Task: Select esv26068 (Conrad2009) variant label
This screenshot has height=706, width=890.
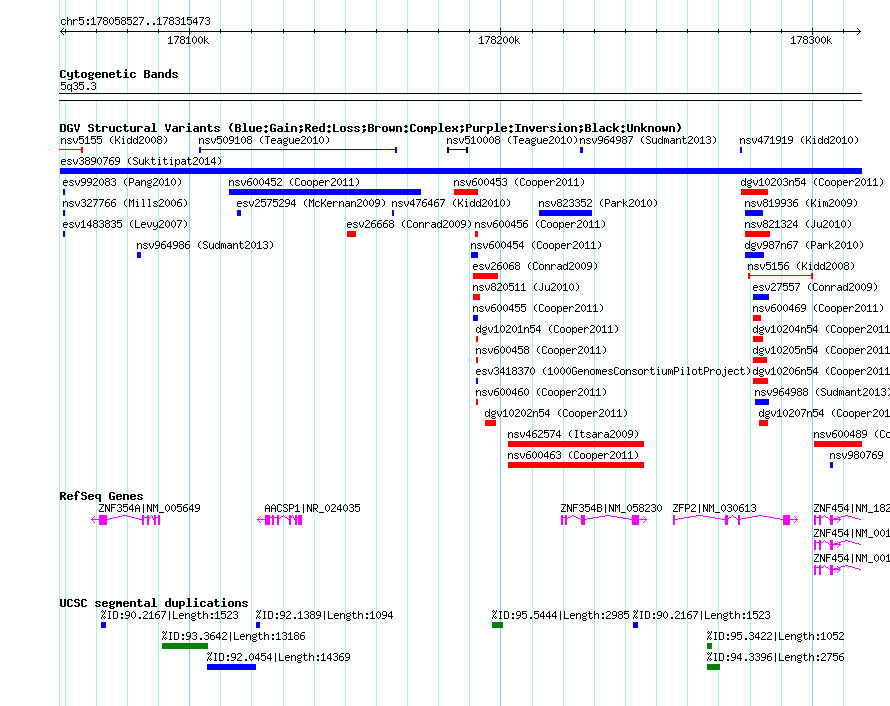Action: [535, 266]
